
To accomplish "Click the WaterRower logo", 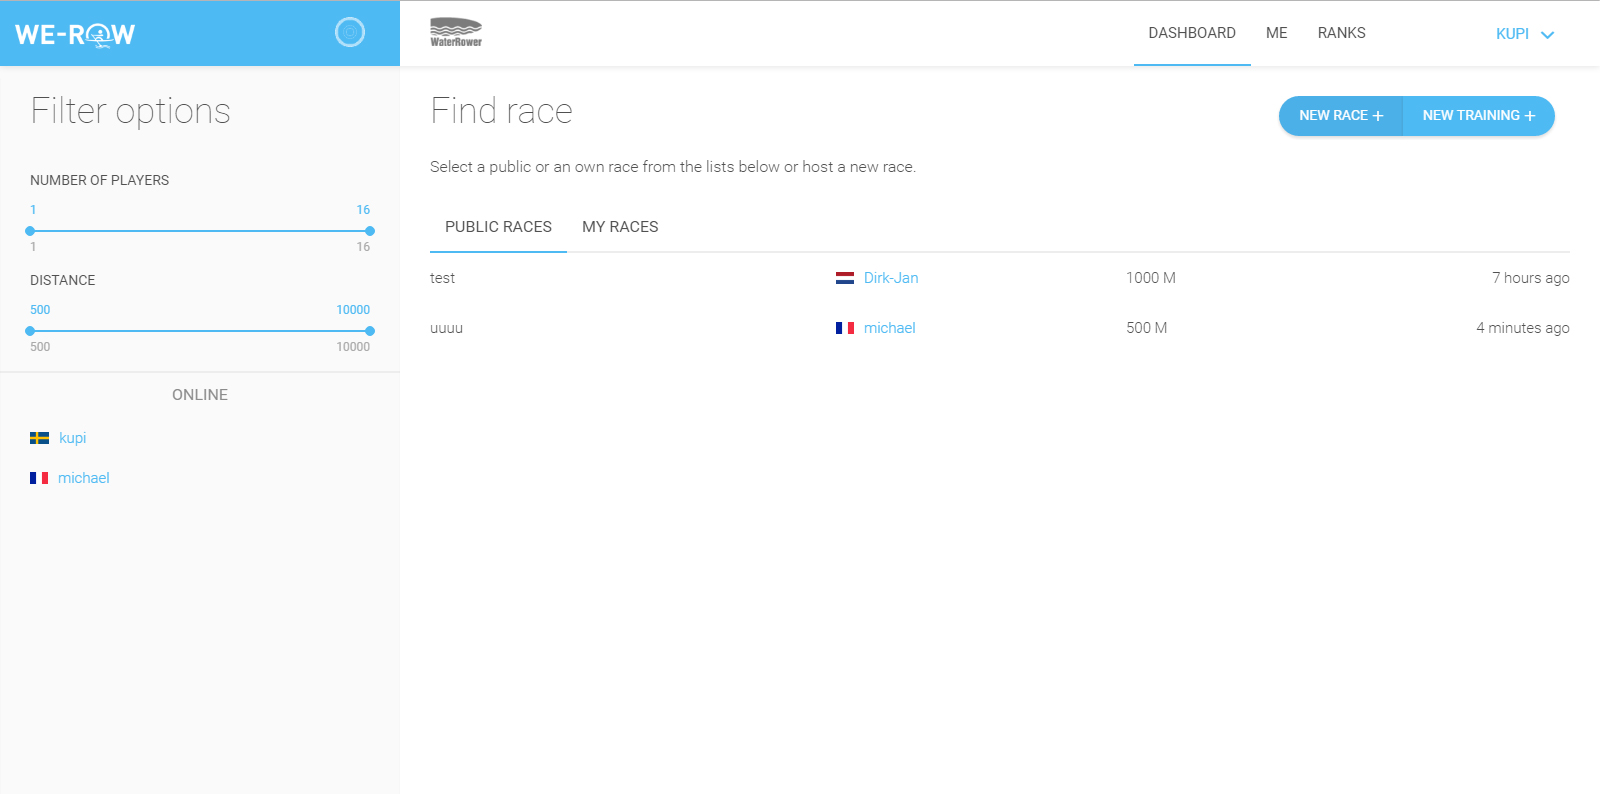I will 456,32.
